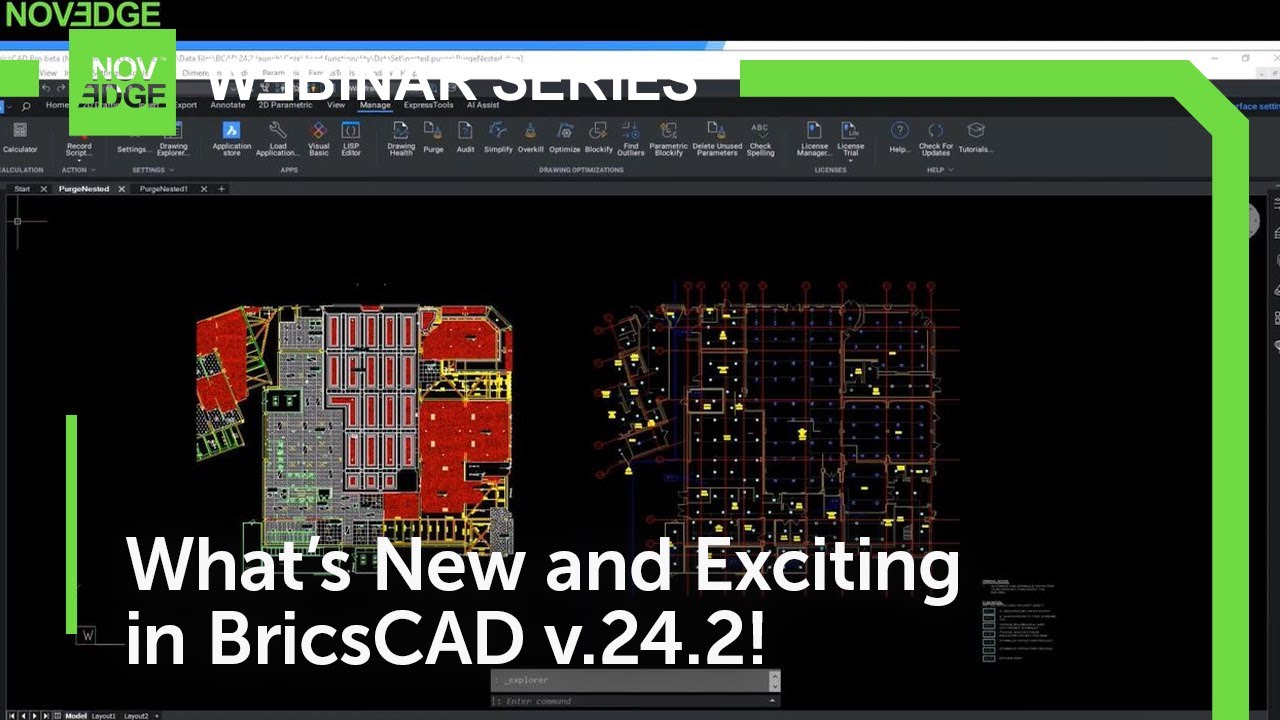Click Load Application wrench icon
Viewport: 1280px width, 720px height.
point(278,131)
